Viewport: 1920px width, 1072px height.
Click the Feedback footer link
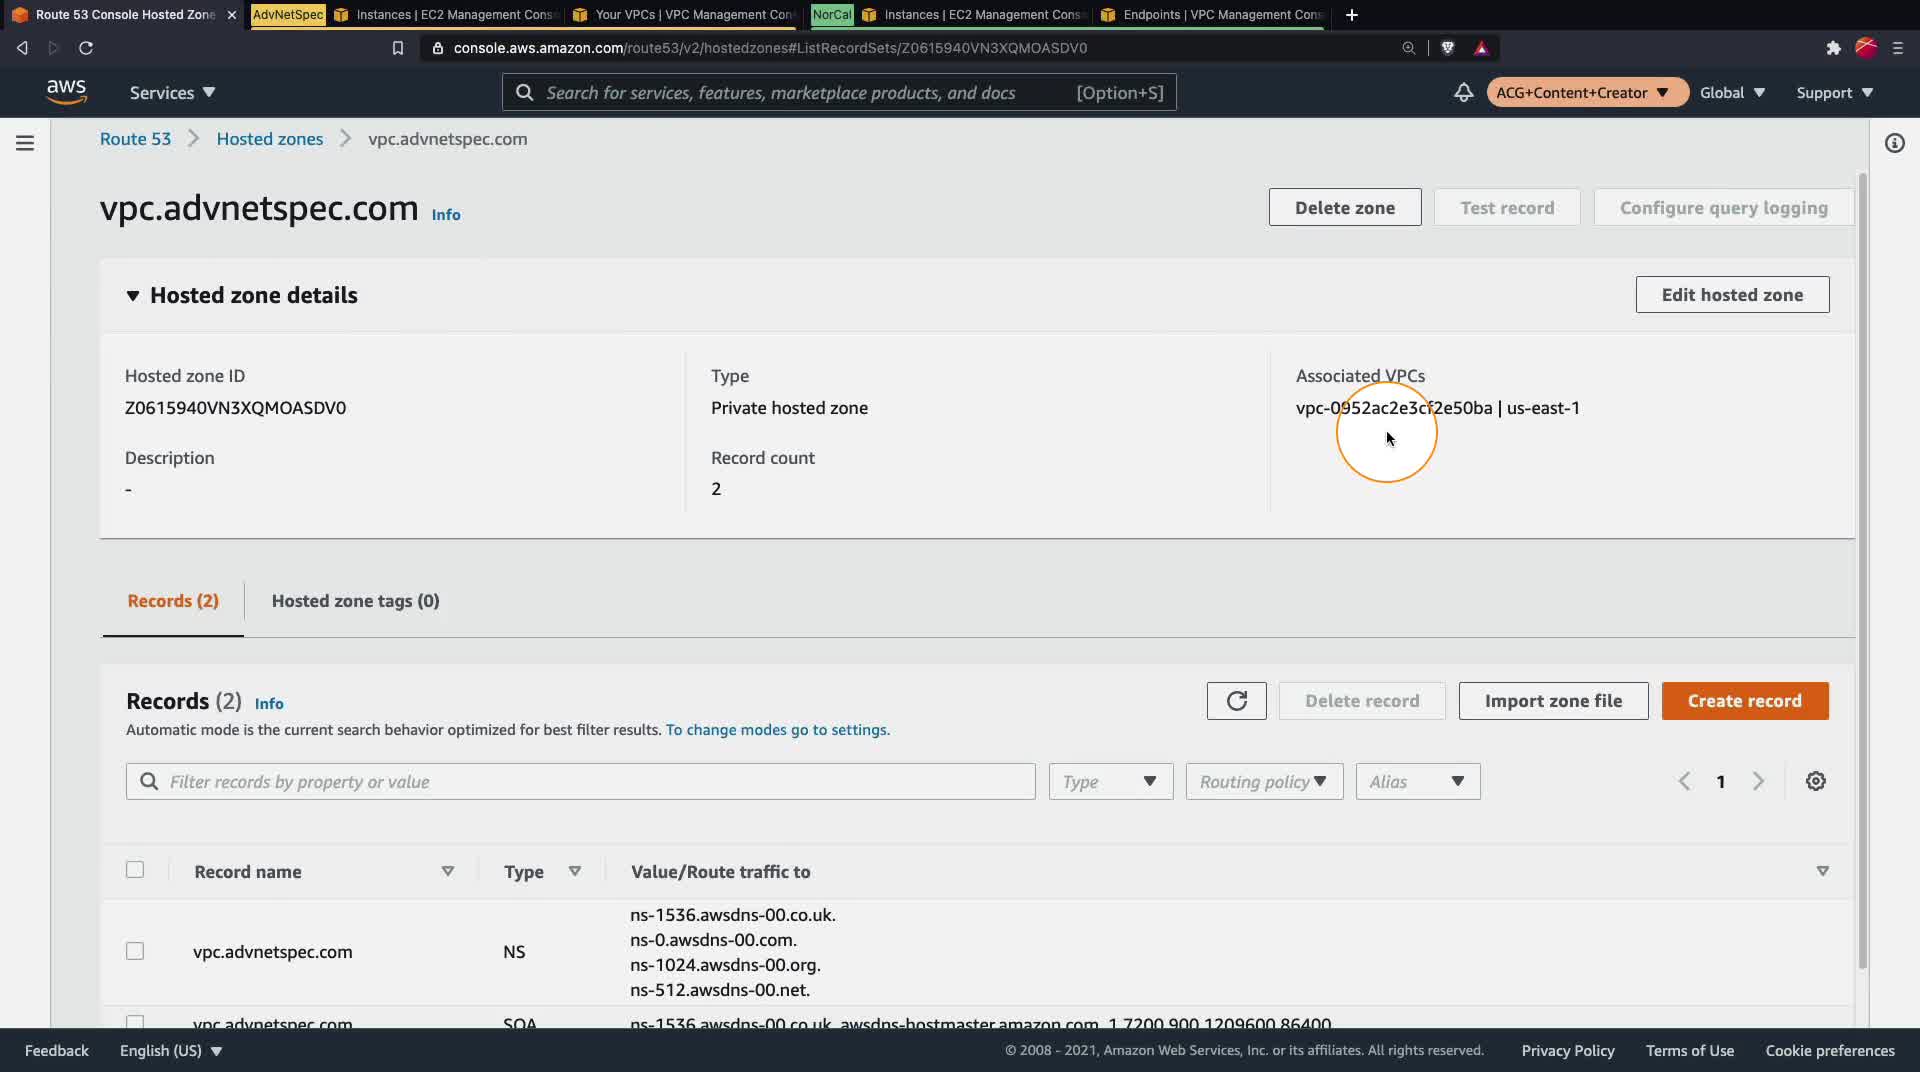[57, 1050]
